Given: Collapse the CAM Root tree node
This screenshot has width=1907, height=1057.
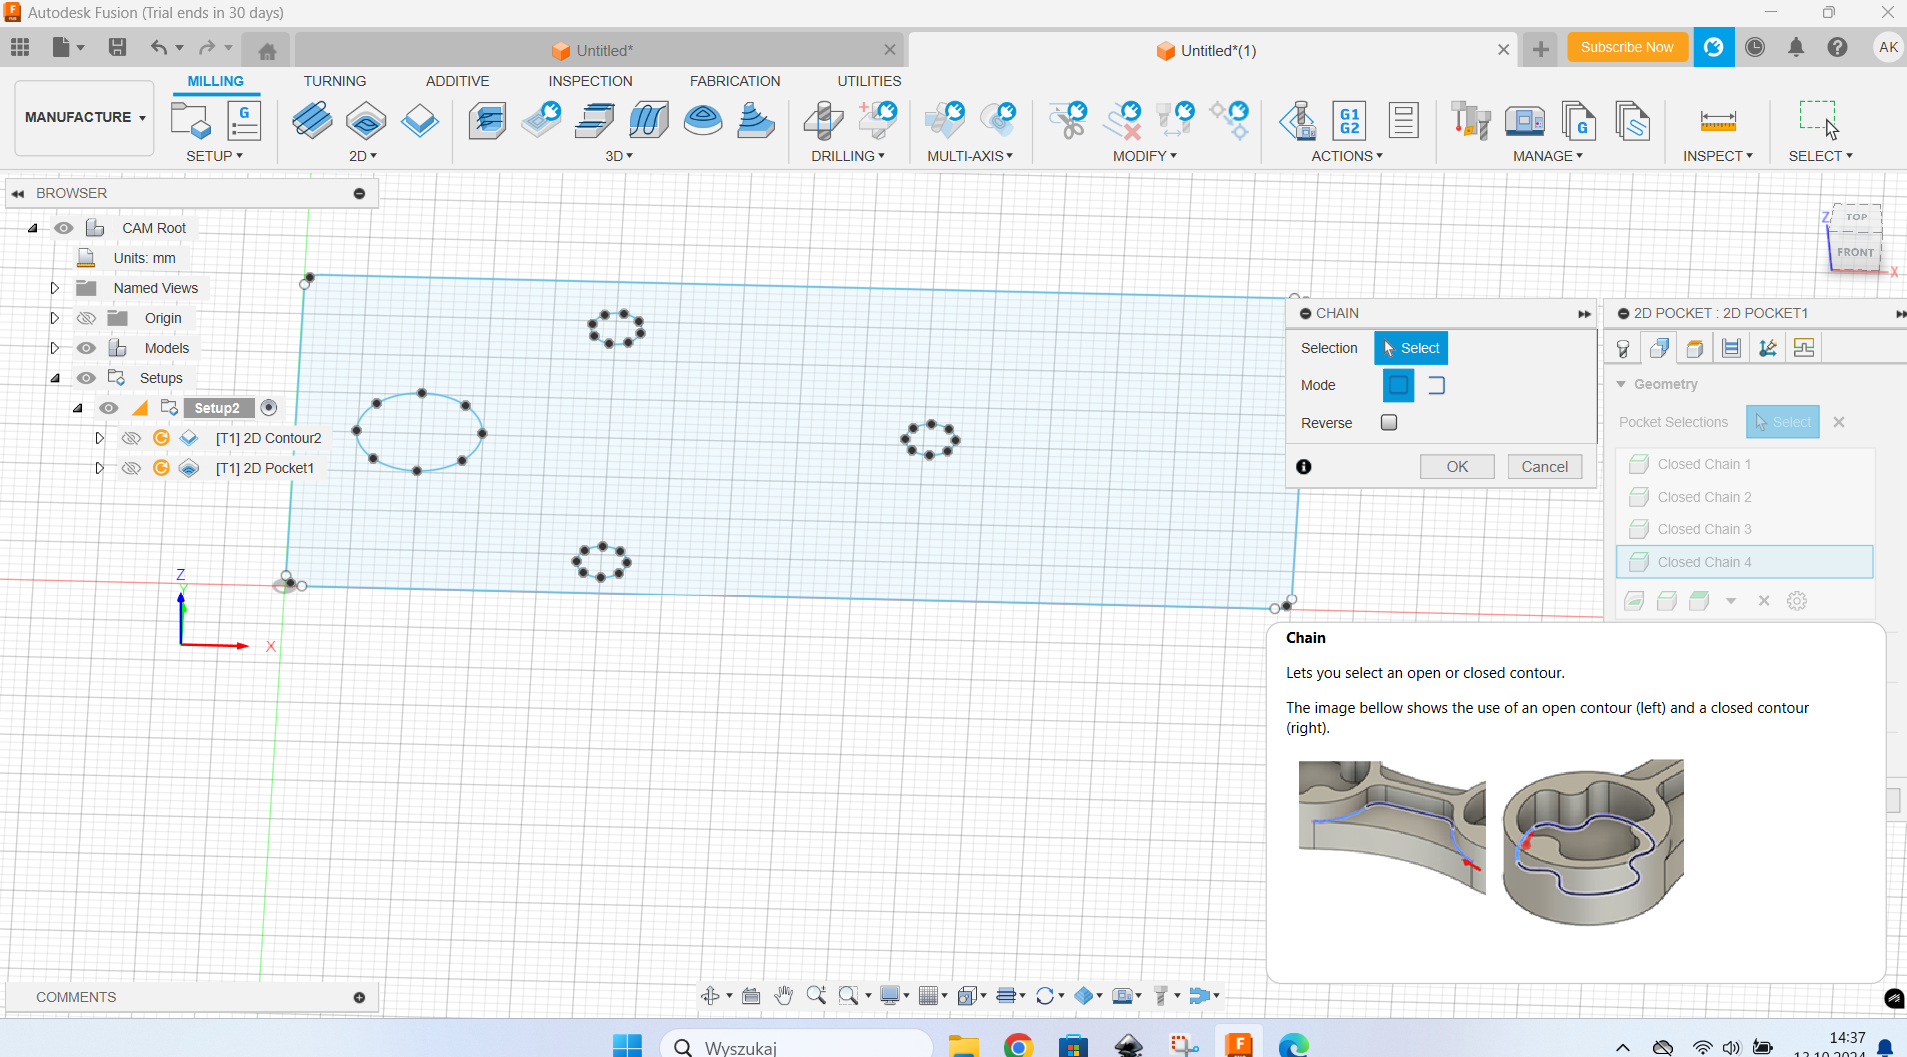Looking at the screenshot, I should [33, 228].
